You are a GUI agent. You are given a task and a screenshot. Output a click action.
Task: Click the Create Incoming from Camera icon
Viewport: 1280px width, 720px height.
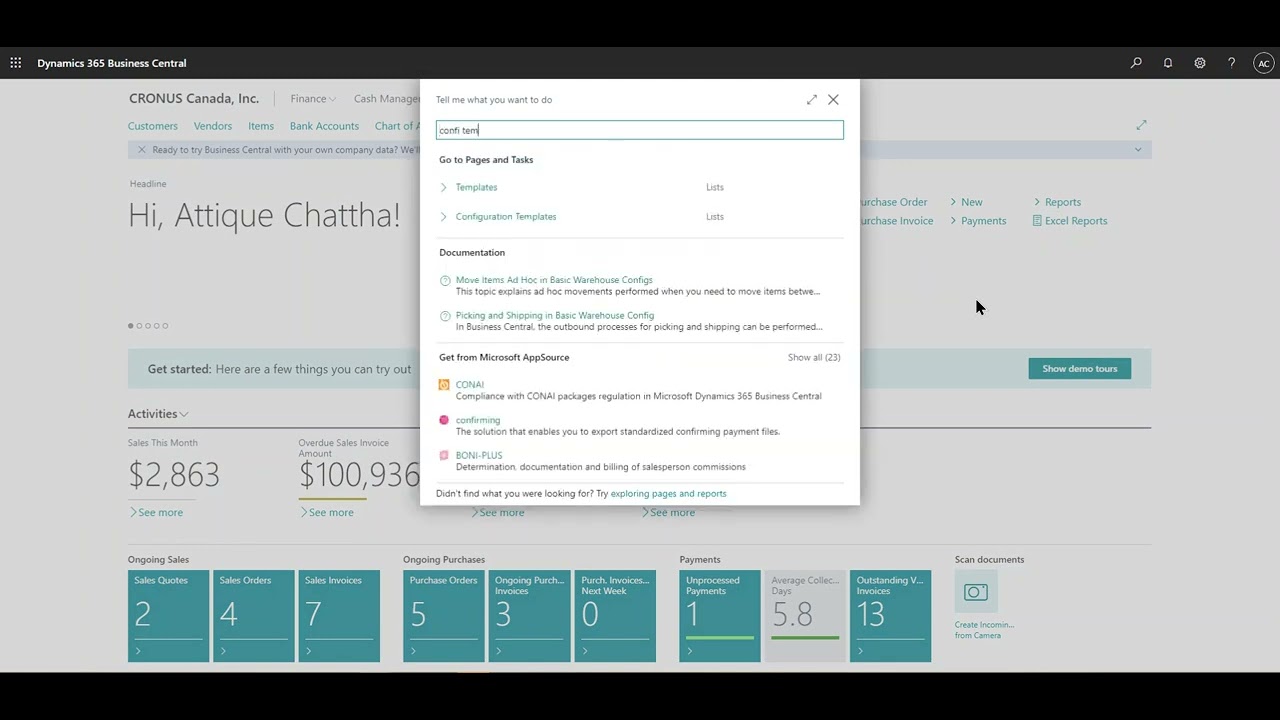976,593
